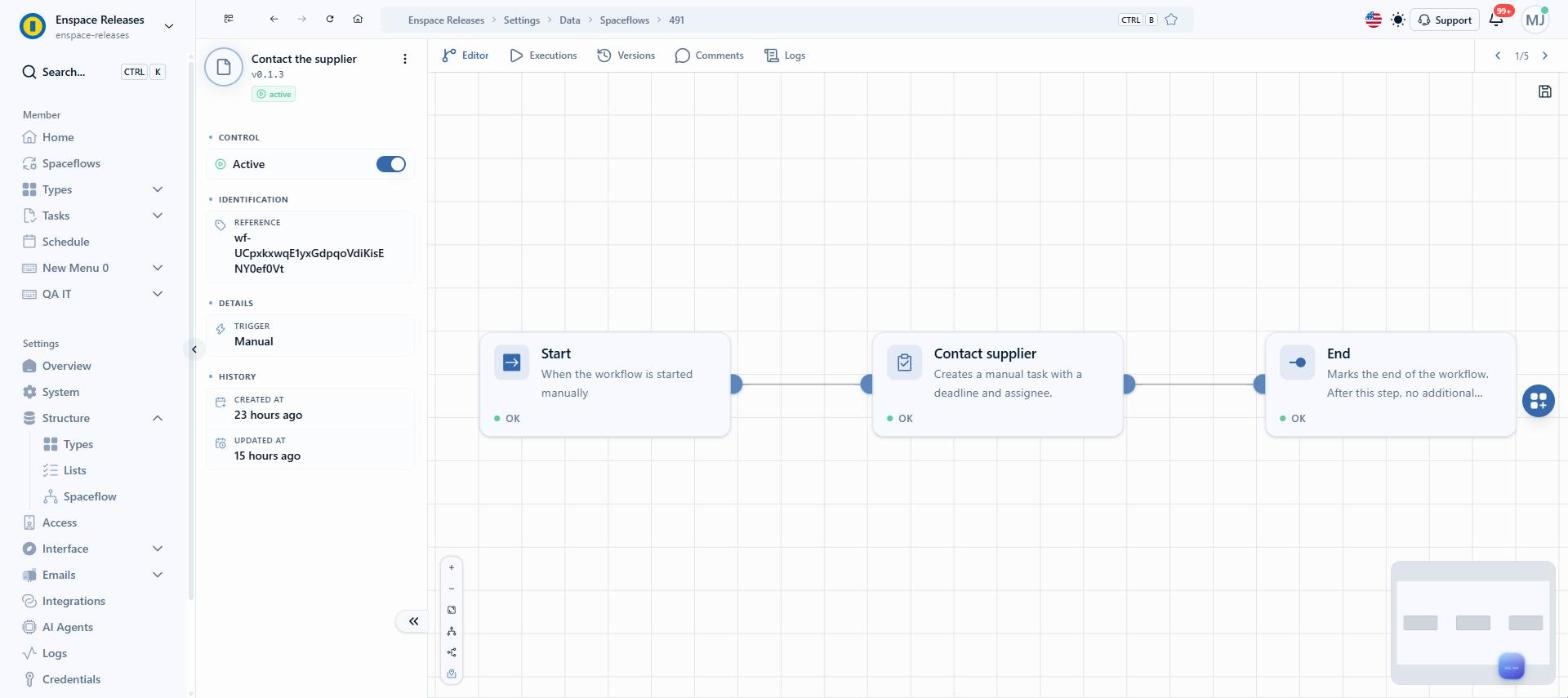This screenshot has height=698, width=1568.
Task: Select the Start node
Action: tap(605, 385)
